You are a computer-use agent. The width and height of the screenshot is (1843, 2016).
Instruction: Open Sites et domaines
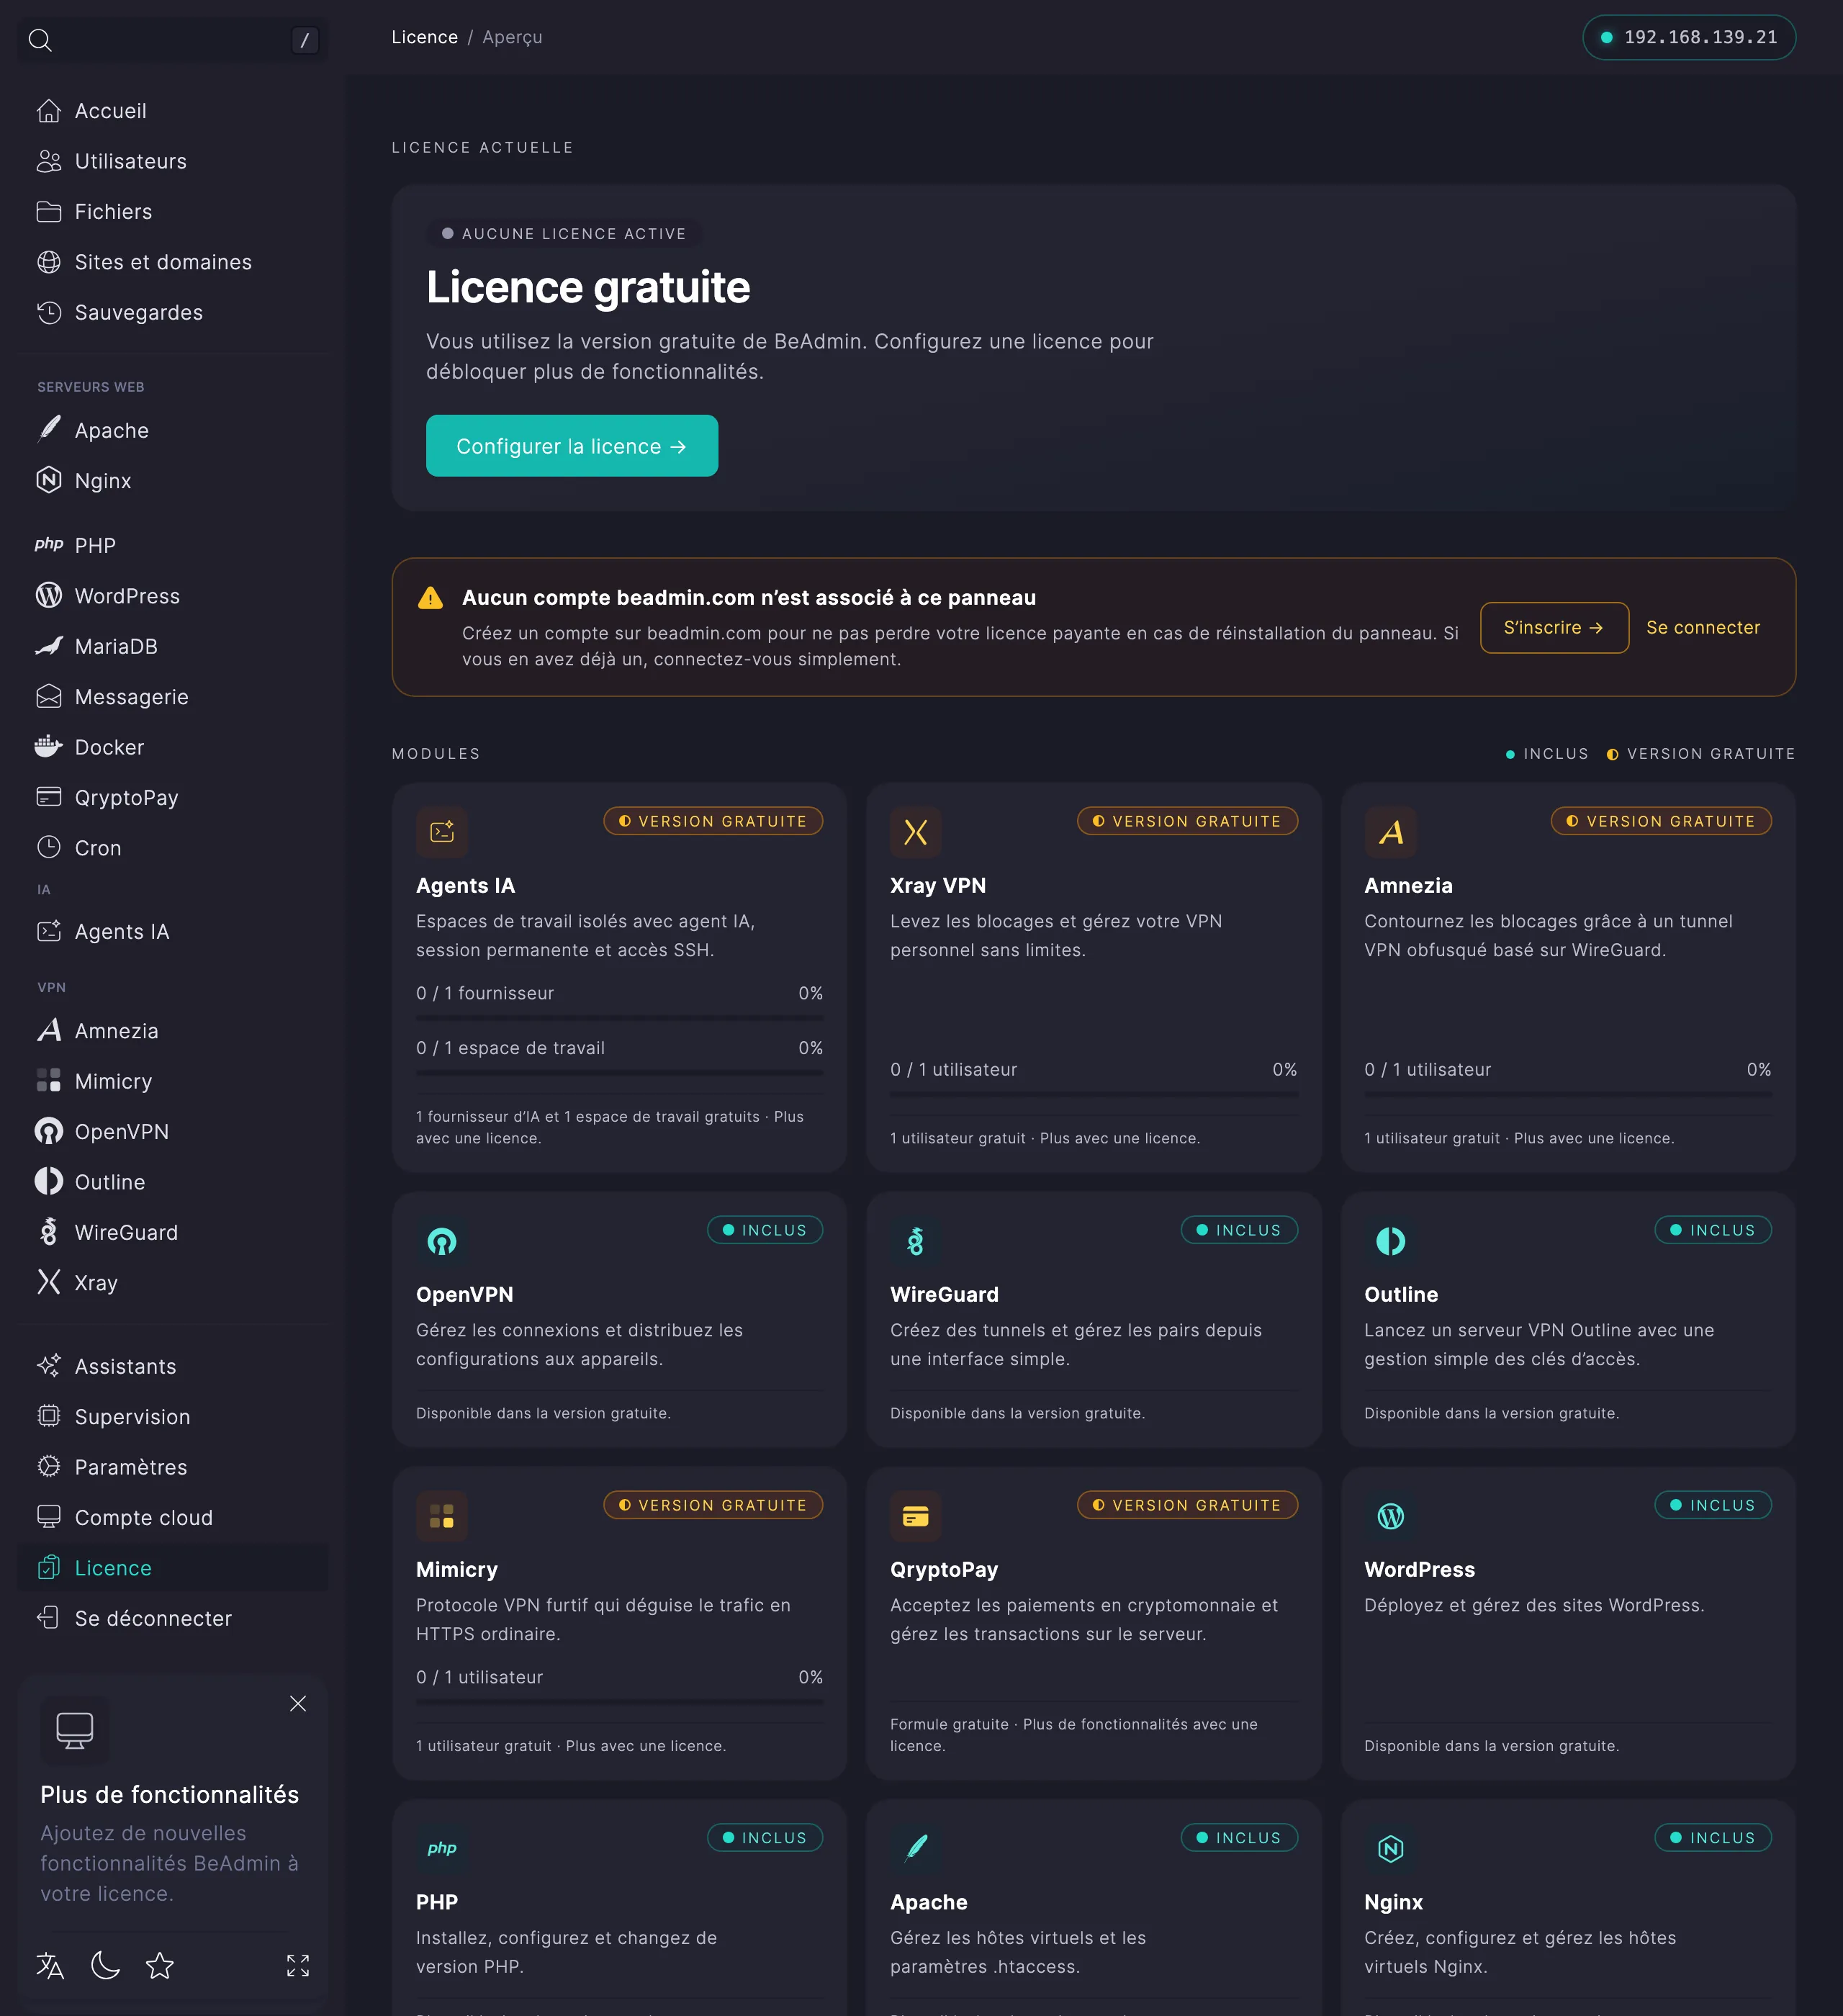pos(172,262)
